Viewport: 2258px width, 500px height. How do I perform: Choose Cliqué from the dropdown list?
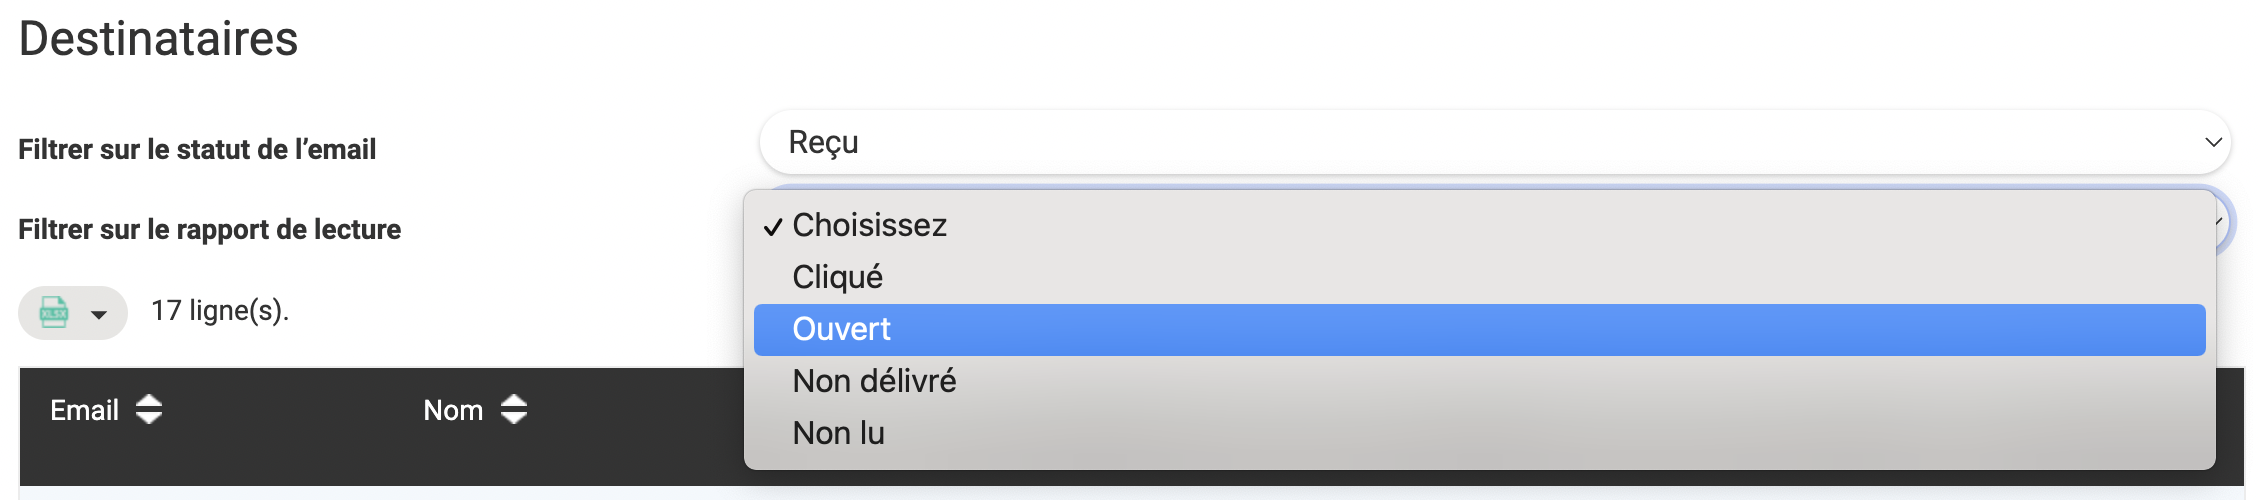[837, 277]
